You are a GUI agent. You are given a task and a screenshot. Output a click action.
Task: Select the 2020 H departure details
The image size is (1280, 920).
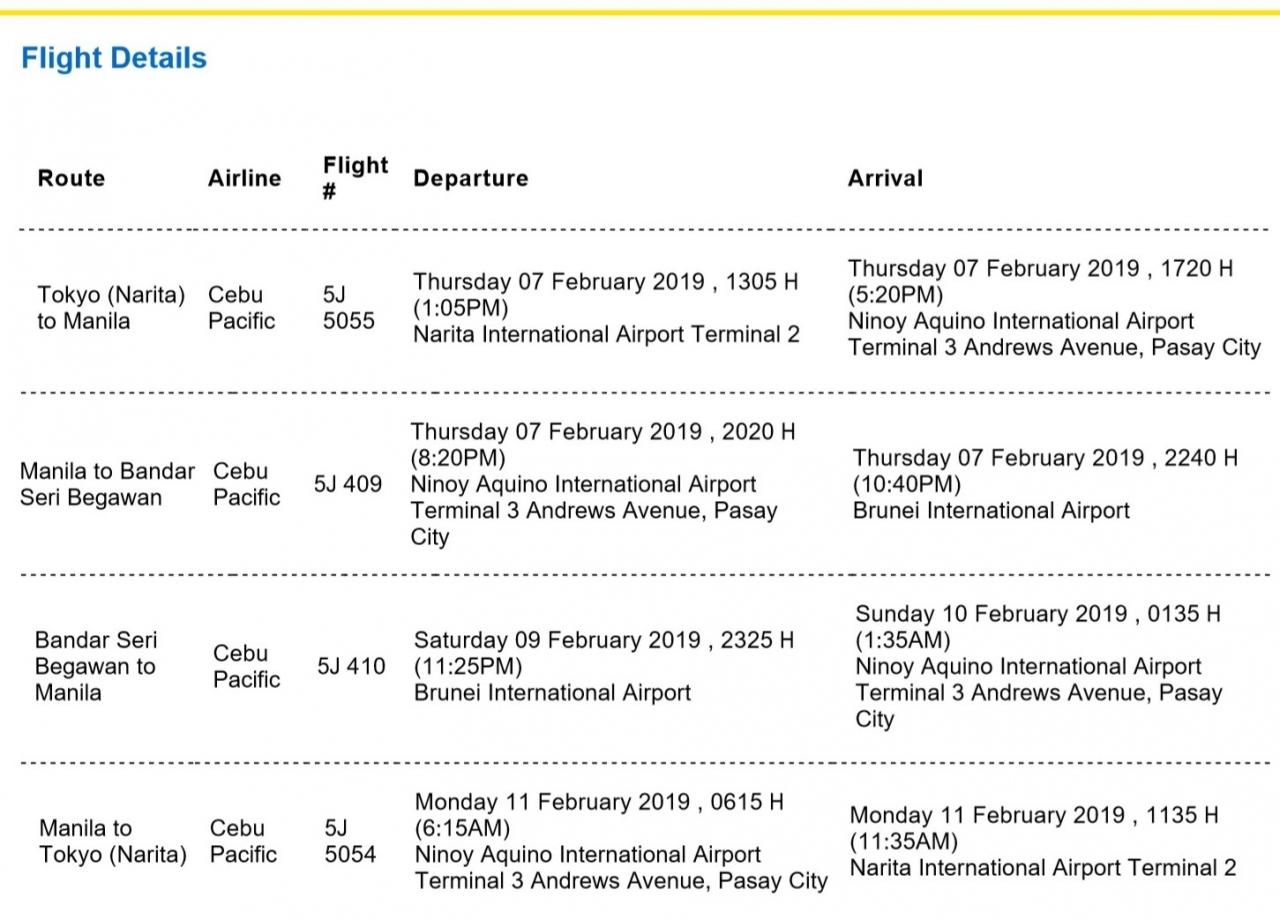click(x=603, y=484)
